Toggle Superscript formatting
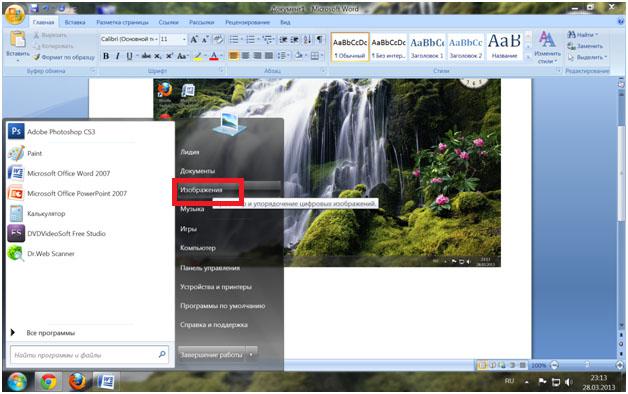Viewport: 628px width, 394px height. 169,56
